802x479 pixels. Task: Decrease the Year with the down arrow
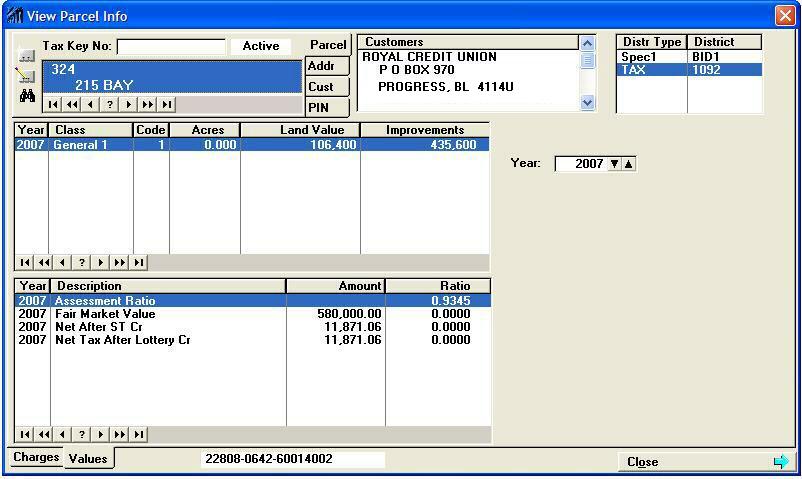(614, 164)
